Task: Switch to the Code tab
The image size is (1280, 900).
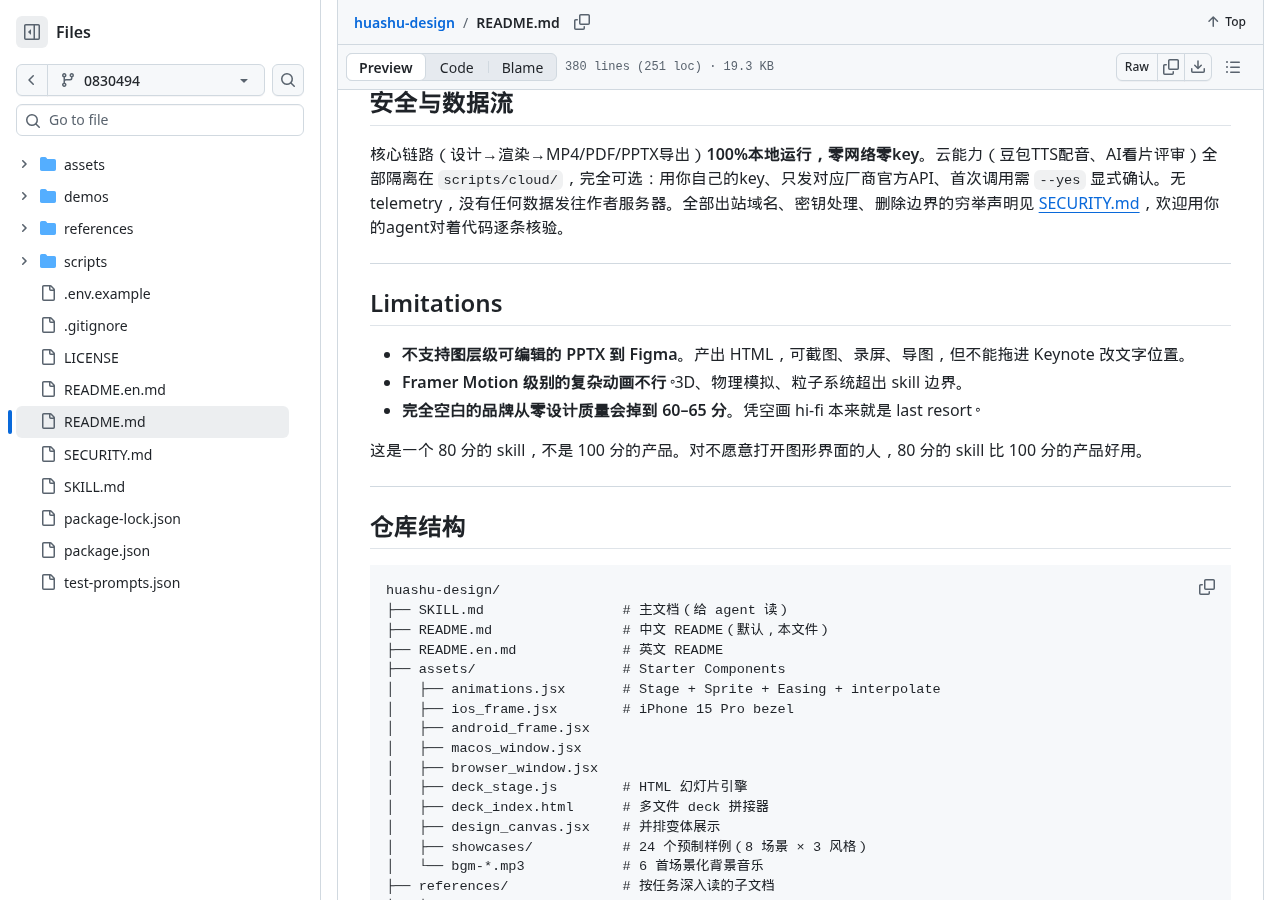Action: [456, 67]
